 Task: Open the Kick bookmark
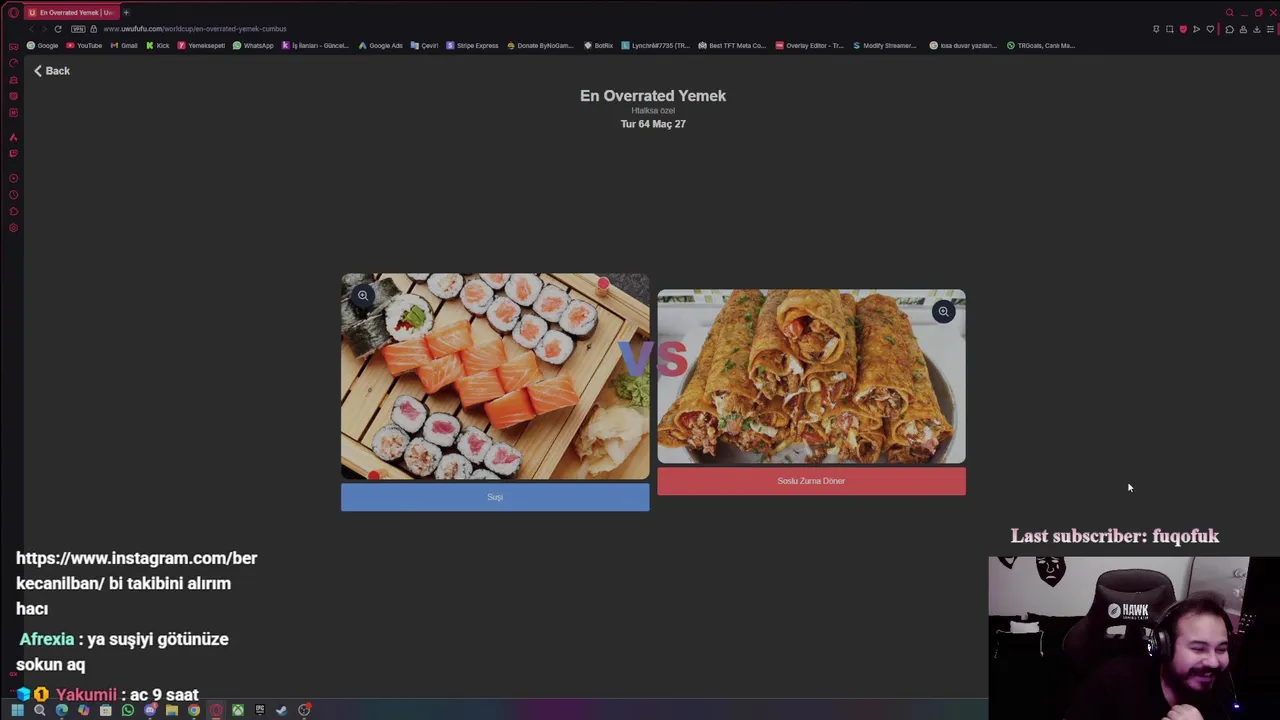[157, 45]
